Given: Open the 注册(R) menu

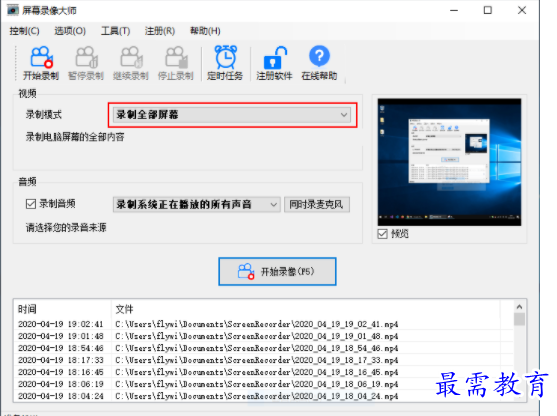Looking at the screenshot, I should pos(160,31).
